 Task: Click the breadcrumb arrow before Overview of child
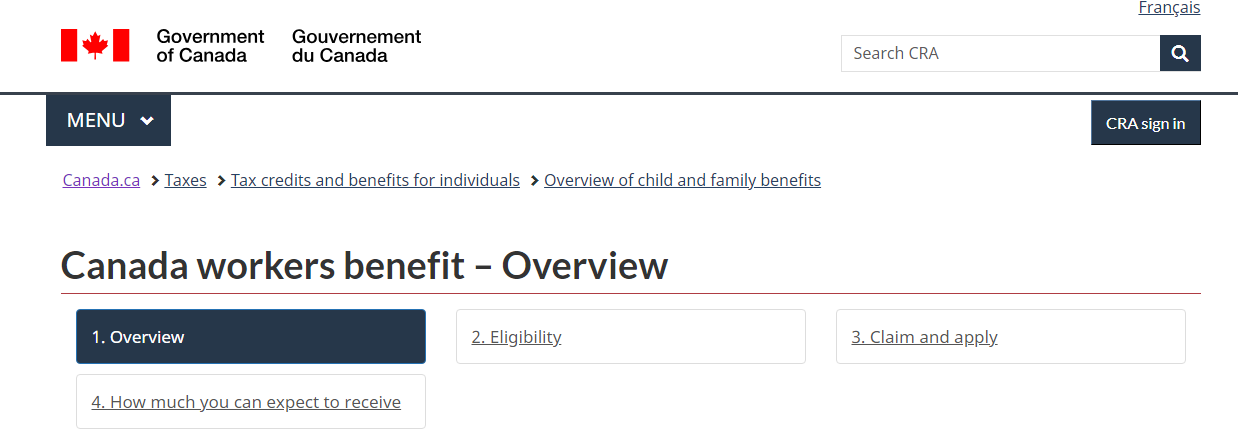pos(535,181)
